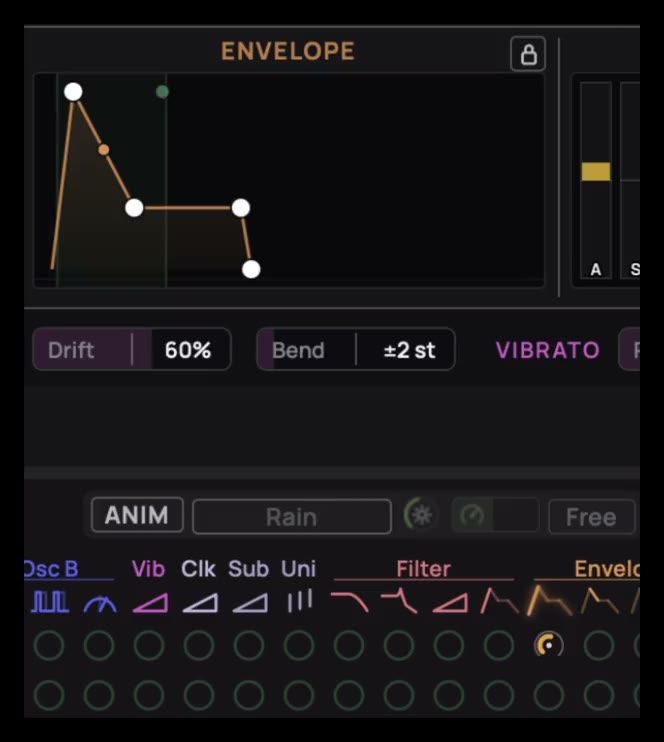This screenshot has height=742, width=664.
Task: Click second-row mod slot under Sub ramp
Action: click(249, 695)
